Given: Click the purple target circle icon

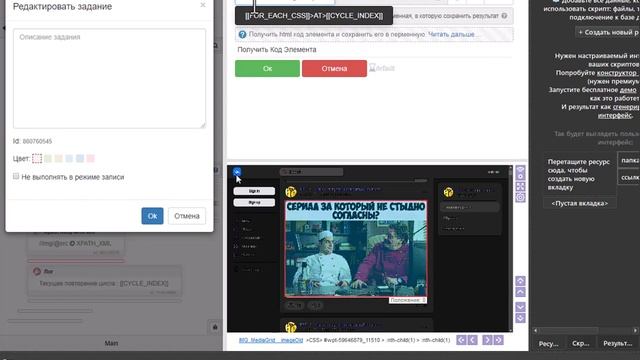Looking at the screenshot, I should [520, 198].
